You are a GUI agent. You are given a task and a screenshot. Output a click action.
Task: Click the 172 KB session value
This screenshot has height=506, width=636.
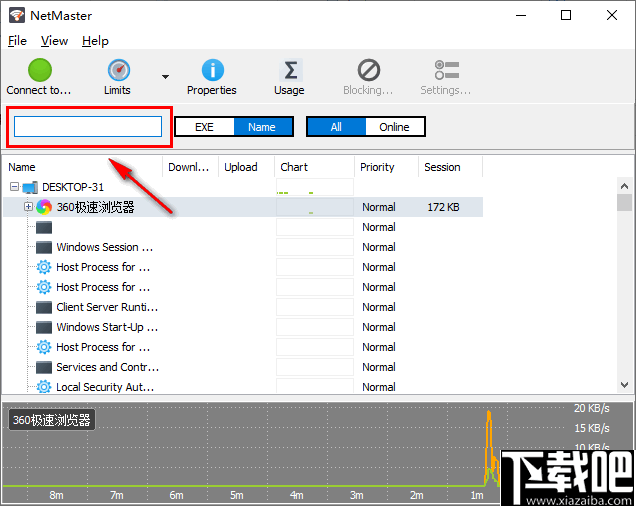tap(443, 207)
